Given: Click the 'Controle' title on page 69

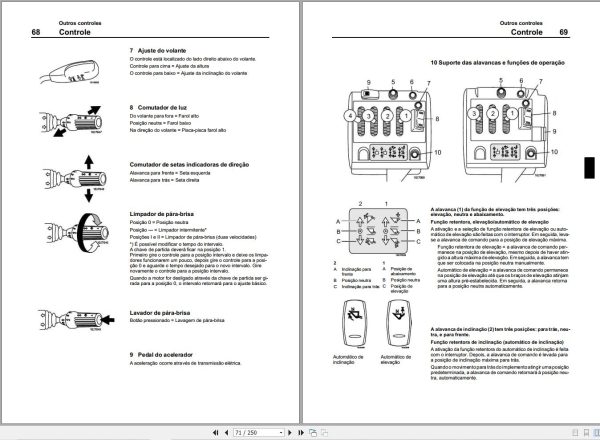Looking at the screenshot, I should pyautogui.click(x=527, y=32).
